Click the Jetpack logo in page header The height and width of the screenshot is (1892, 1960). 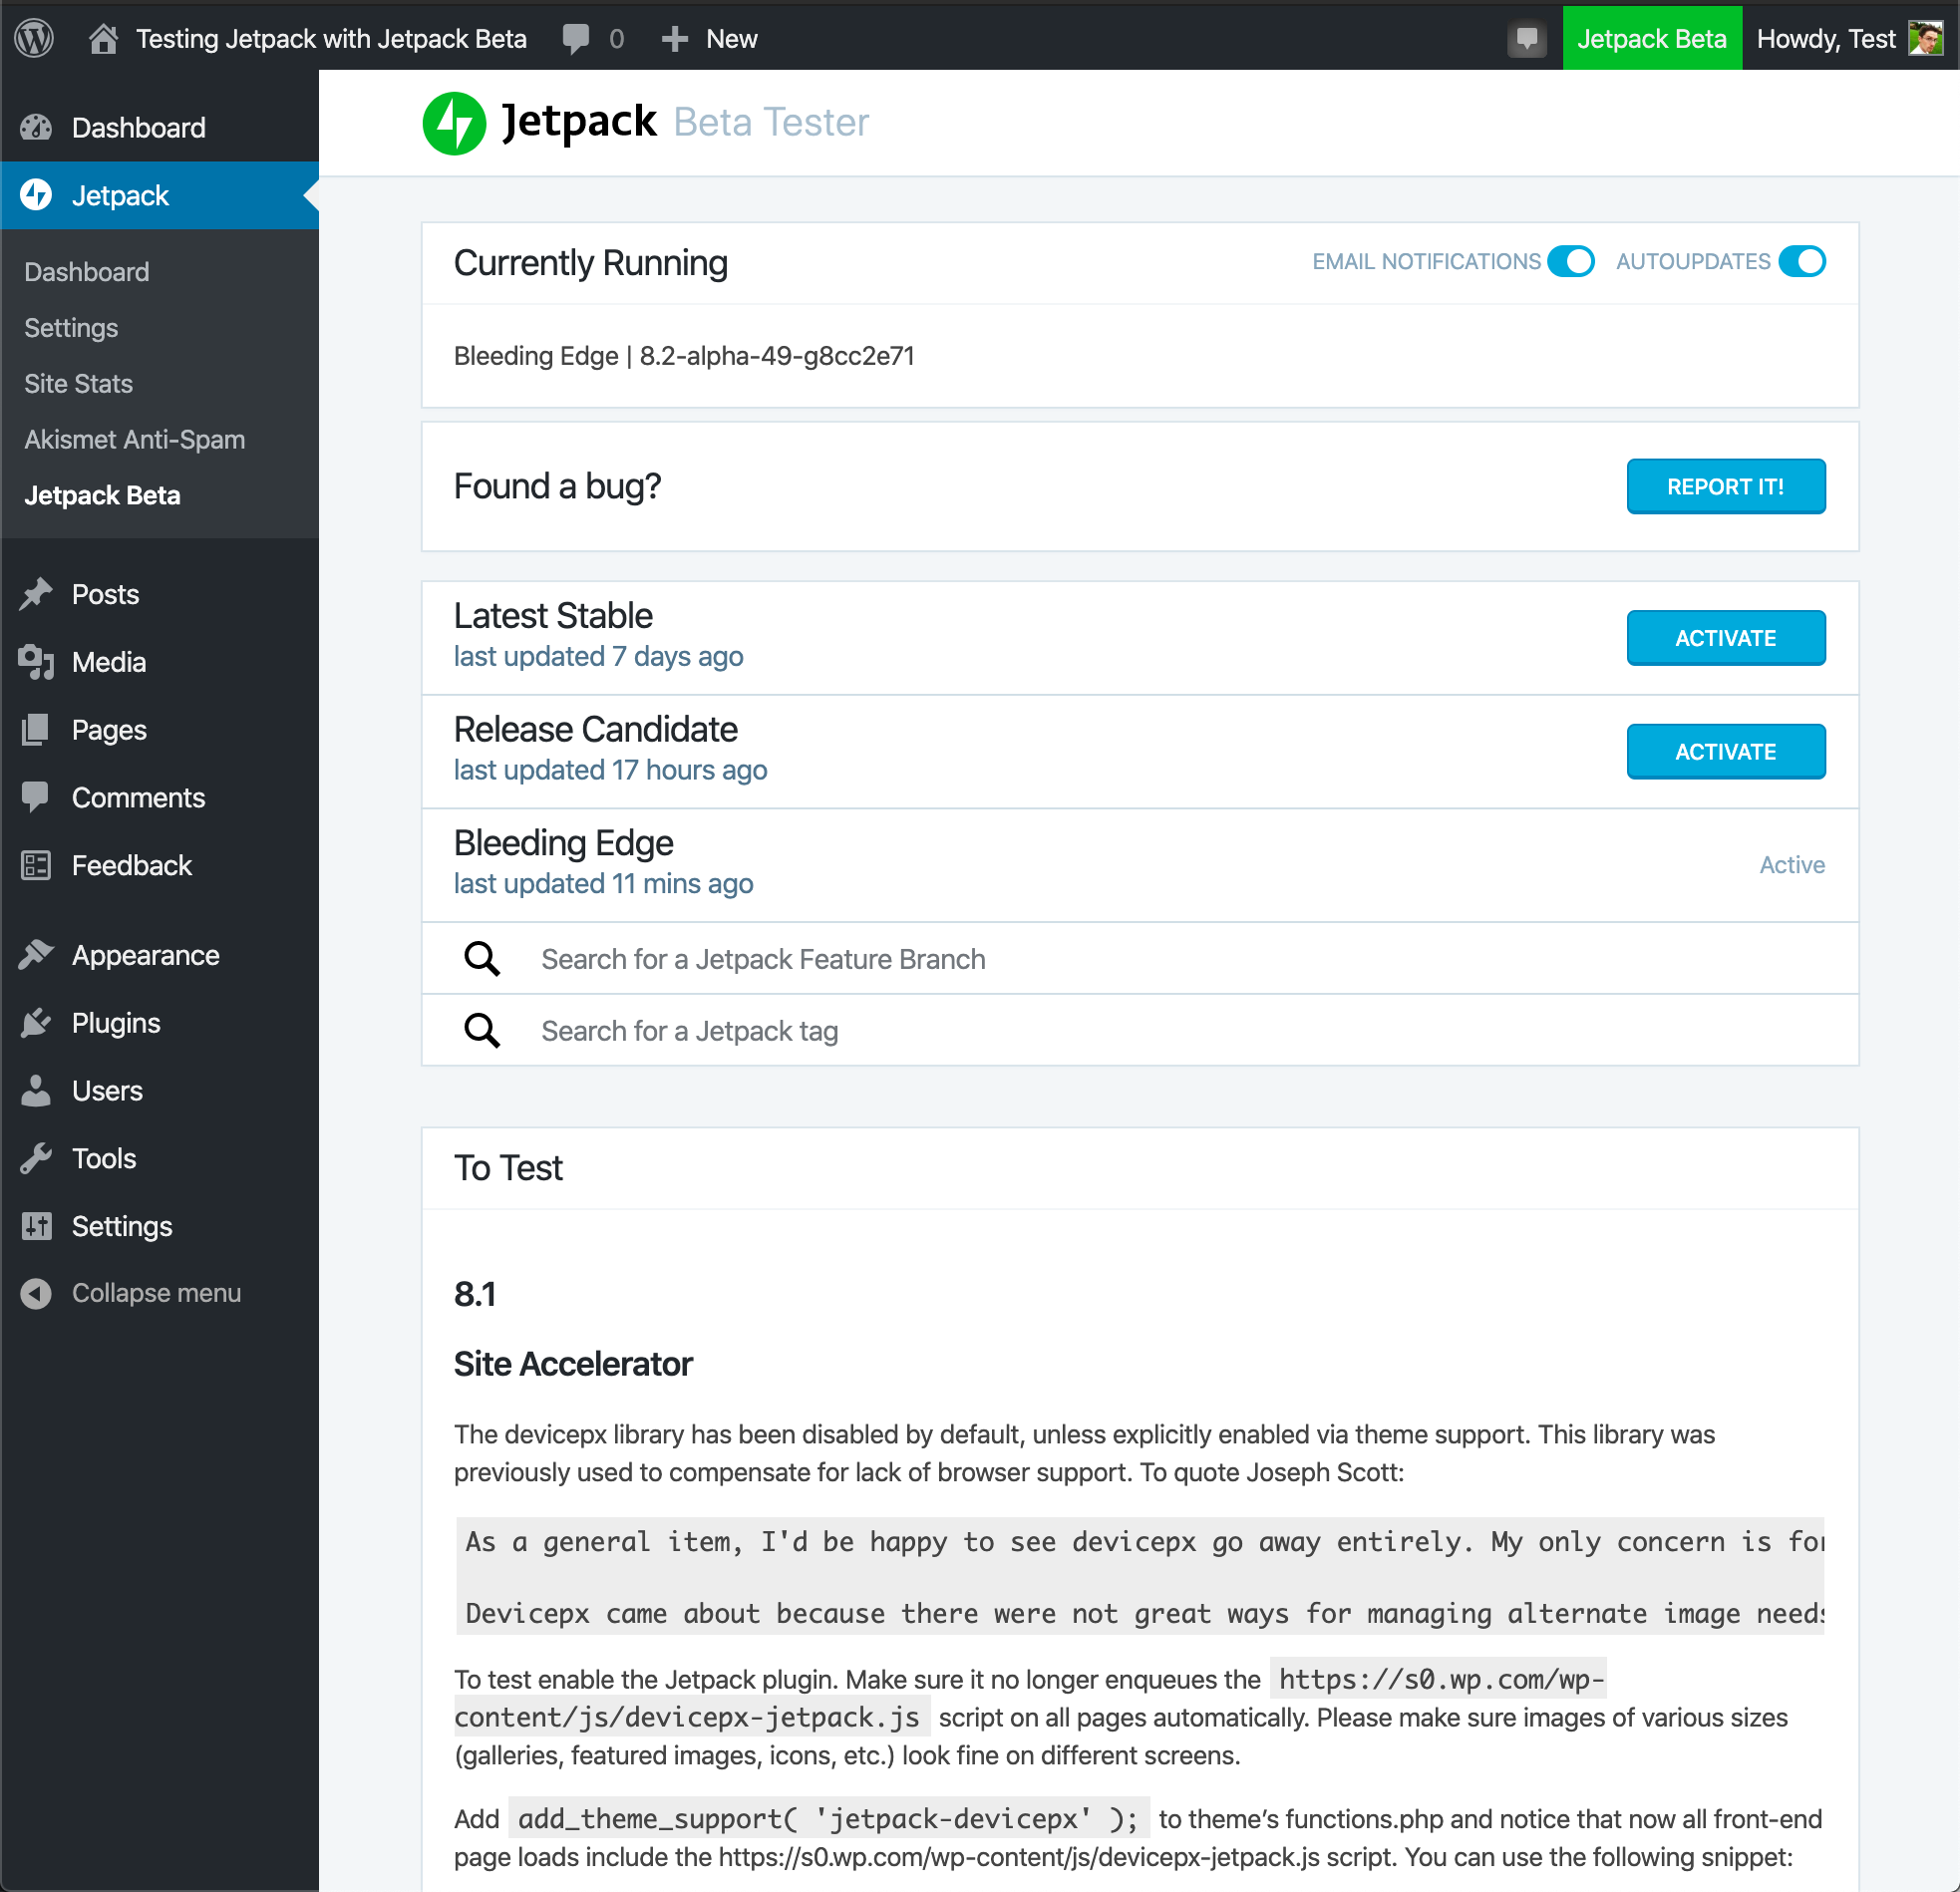point(454,123)
